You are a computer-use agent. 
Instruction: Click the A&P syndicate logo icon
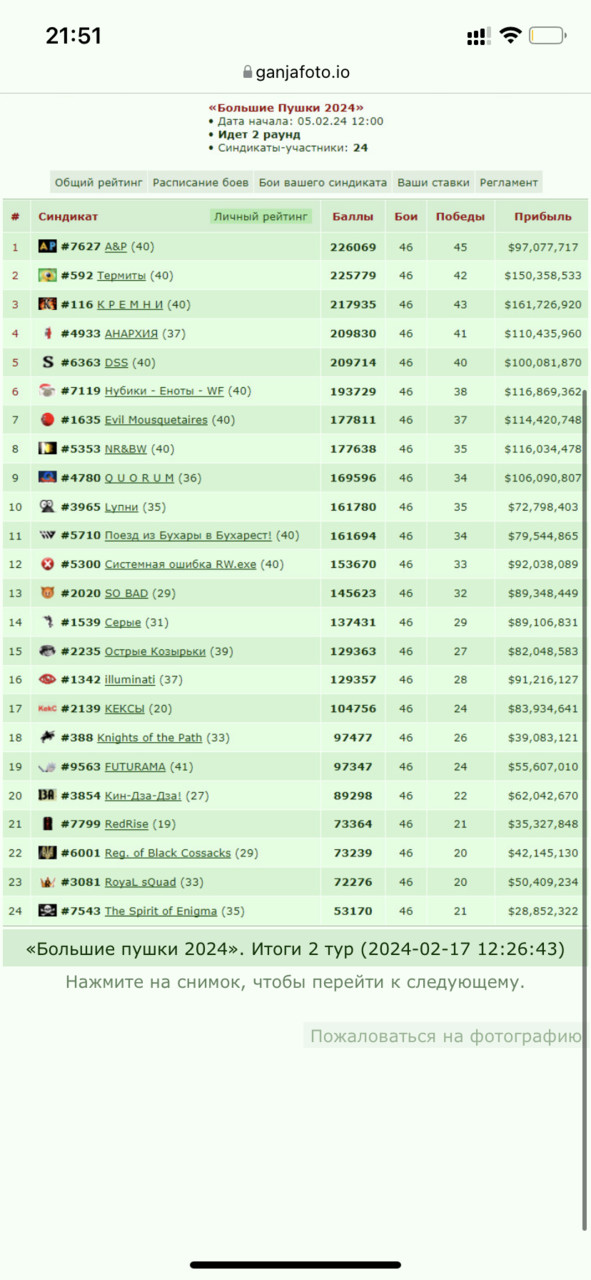tap(47, 246)
